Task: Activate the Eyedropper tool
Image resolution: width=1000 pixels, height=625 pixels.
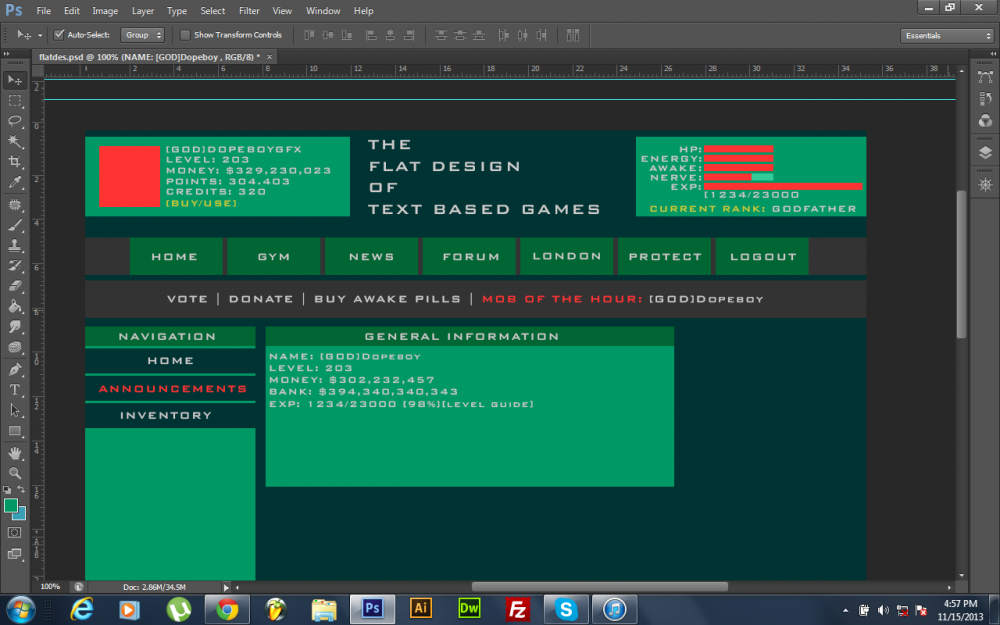Action: coord(15,183)
